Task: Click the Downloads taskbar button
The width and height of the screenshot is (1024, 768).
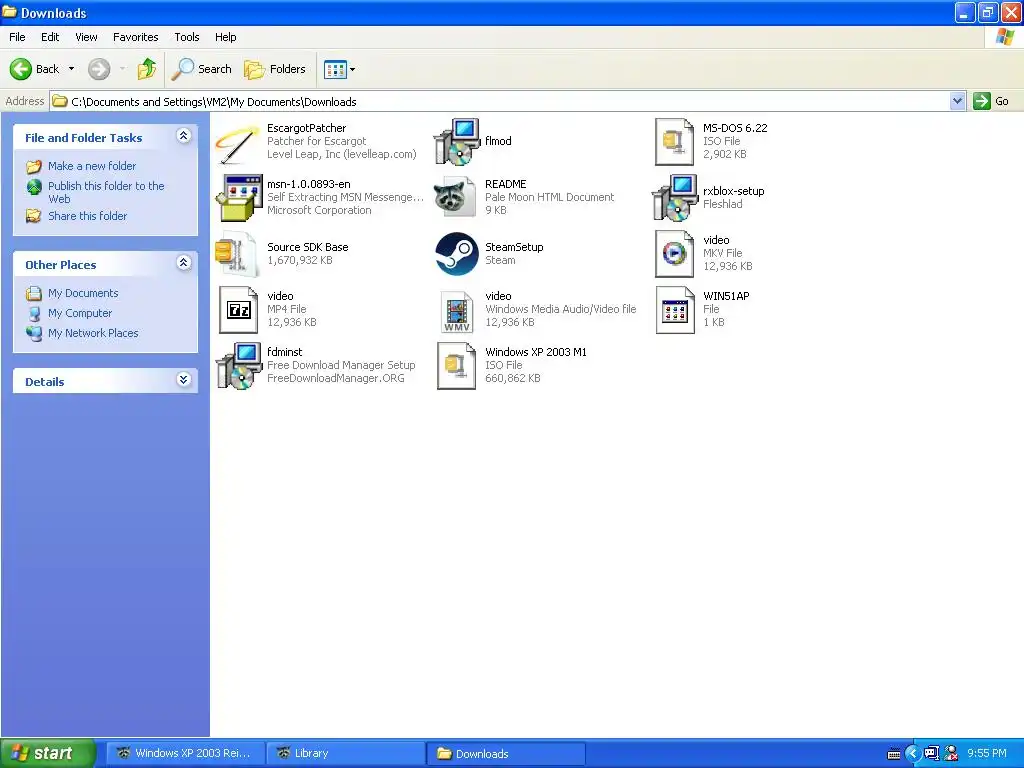Action: click(507, 753)
